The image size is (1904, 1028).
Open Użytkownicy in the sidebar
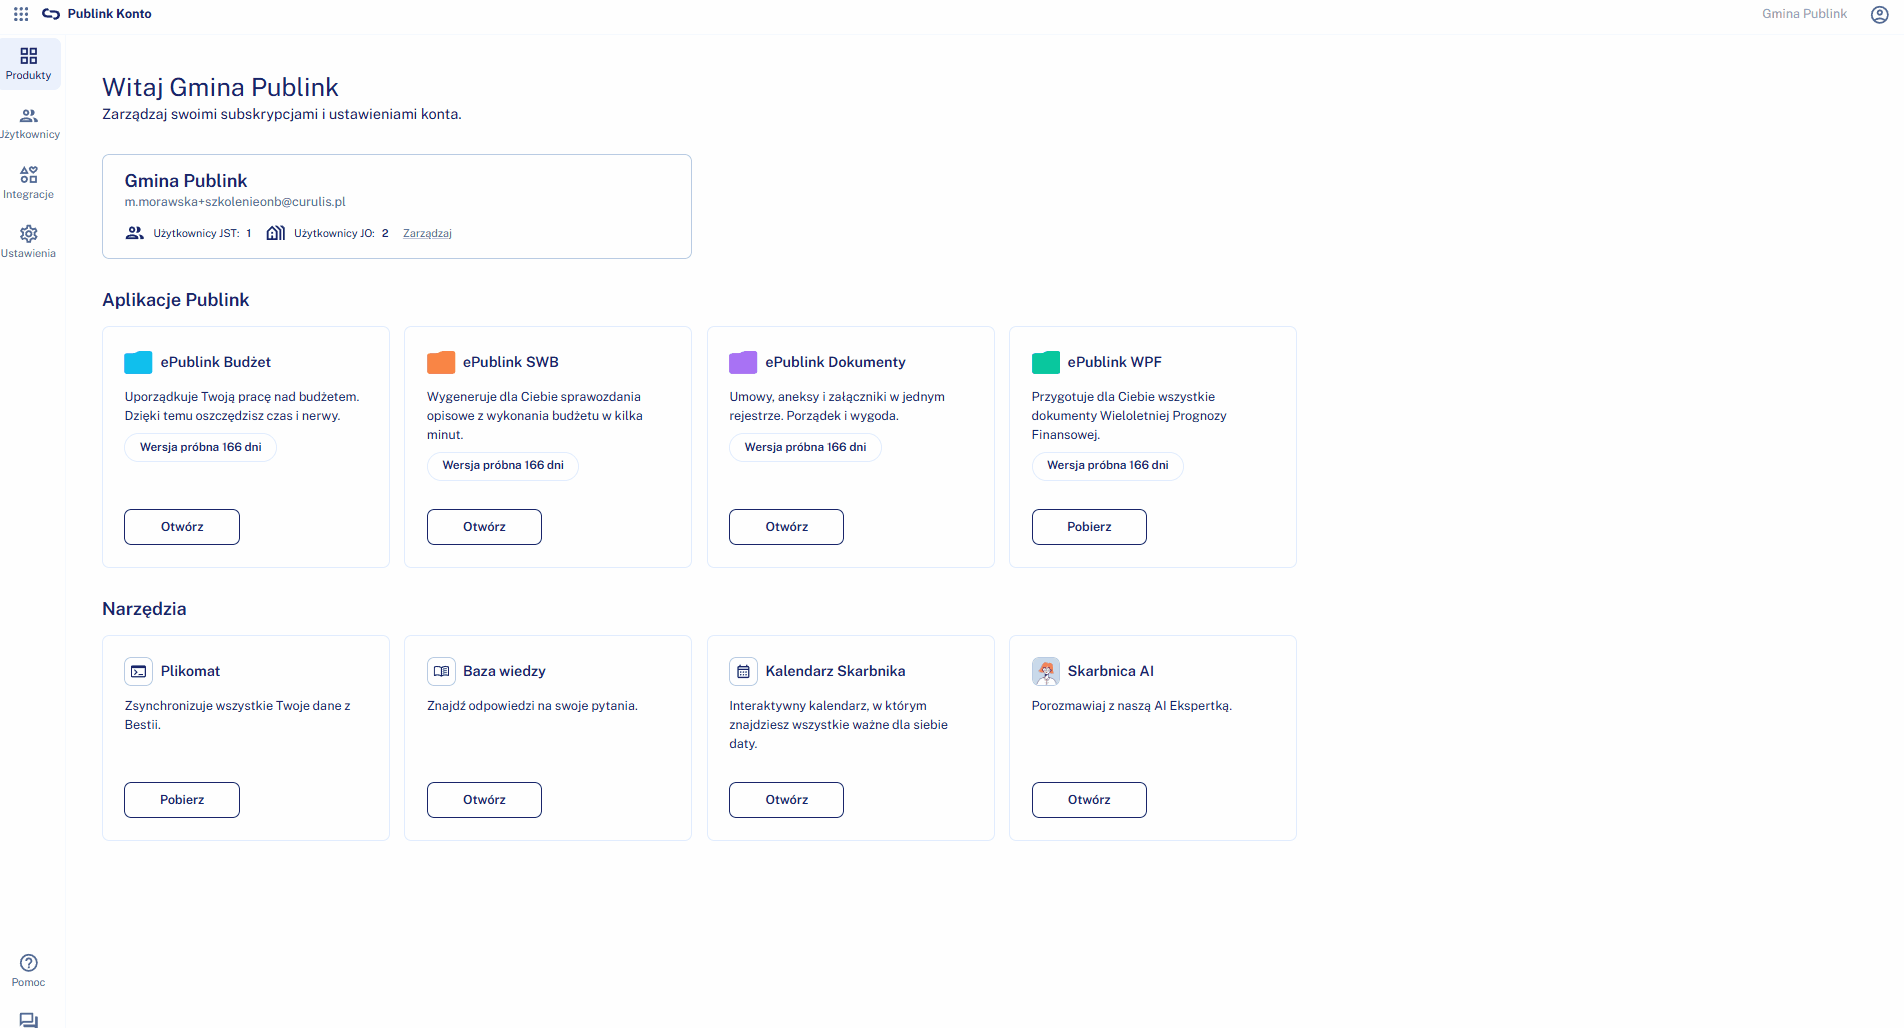point(29,123)
